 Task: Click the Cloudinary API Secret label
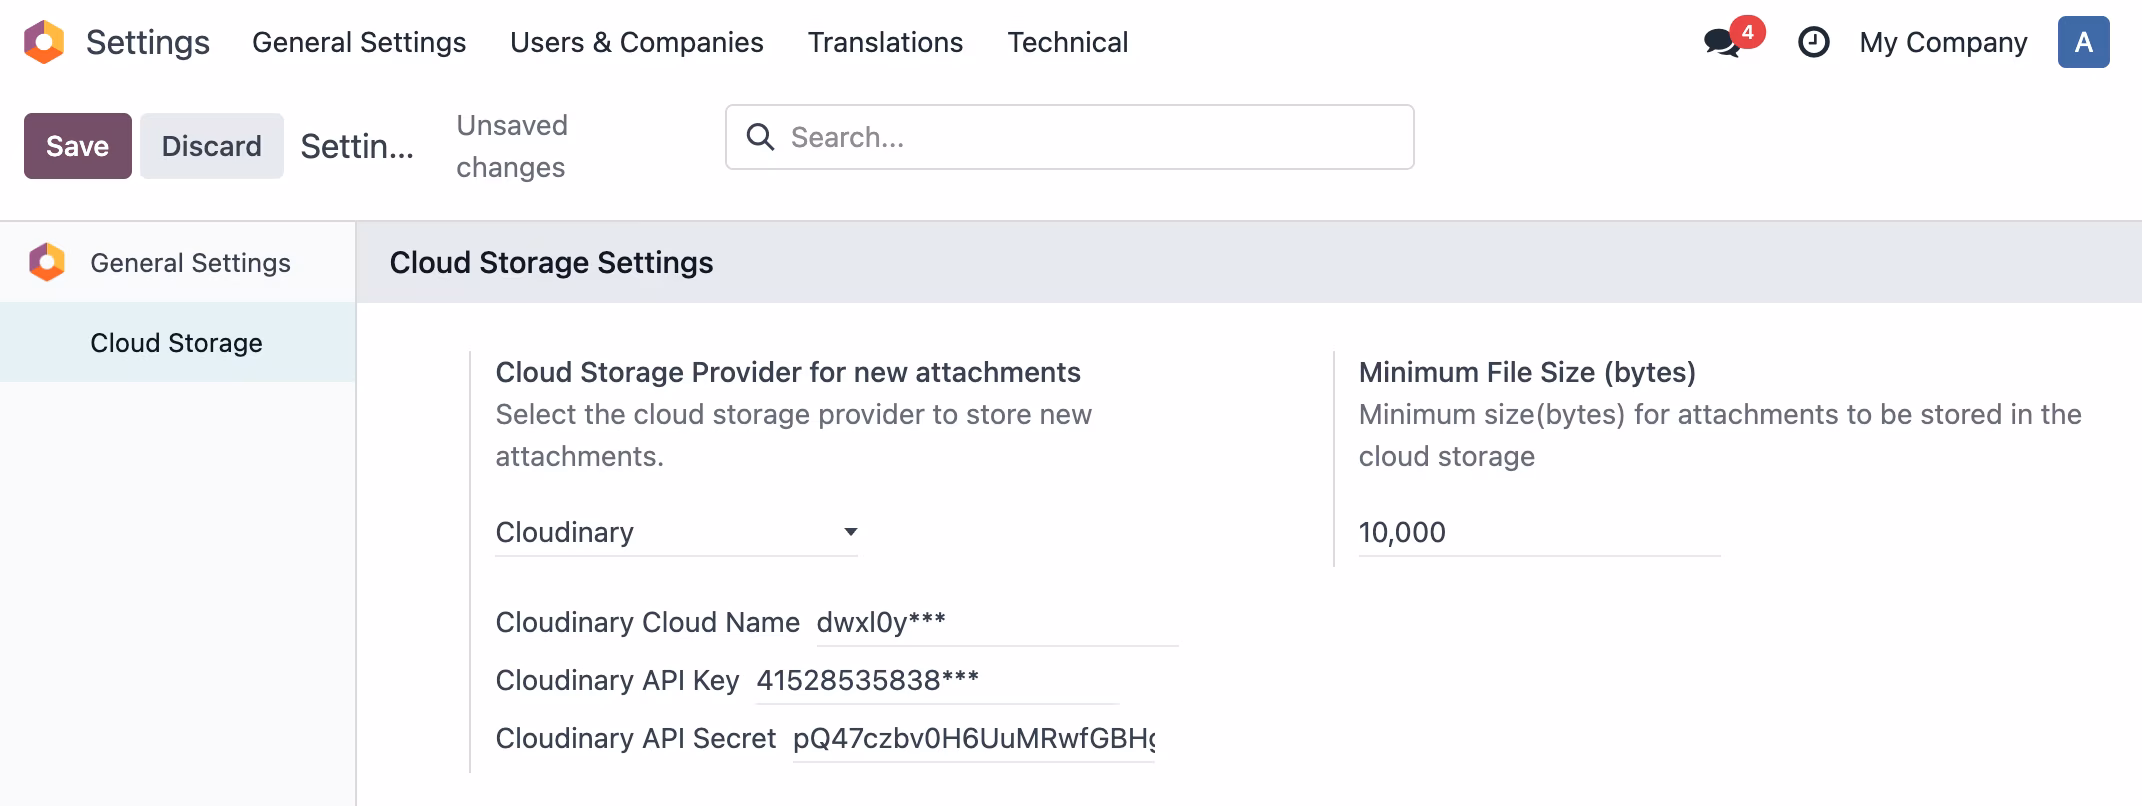click(x=636, y=738)
